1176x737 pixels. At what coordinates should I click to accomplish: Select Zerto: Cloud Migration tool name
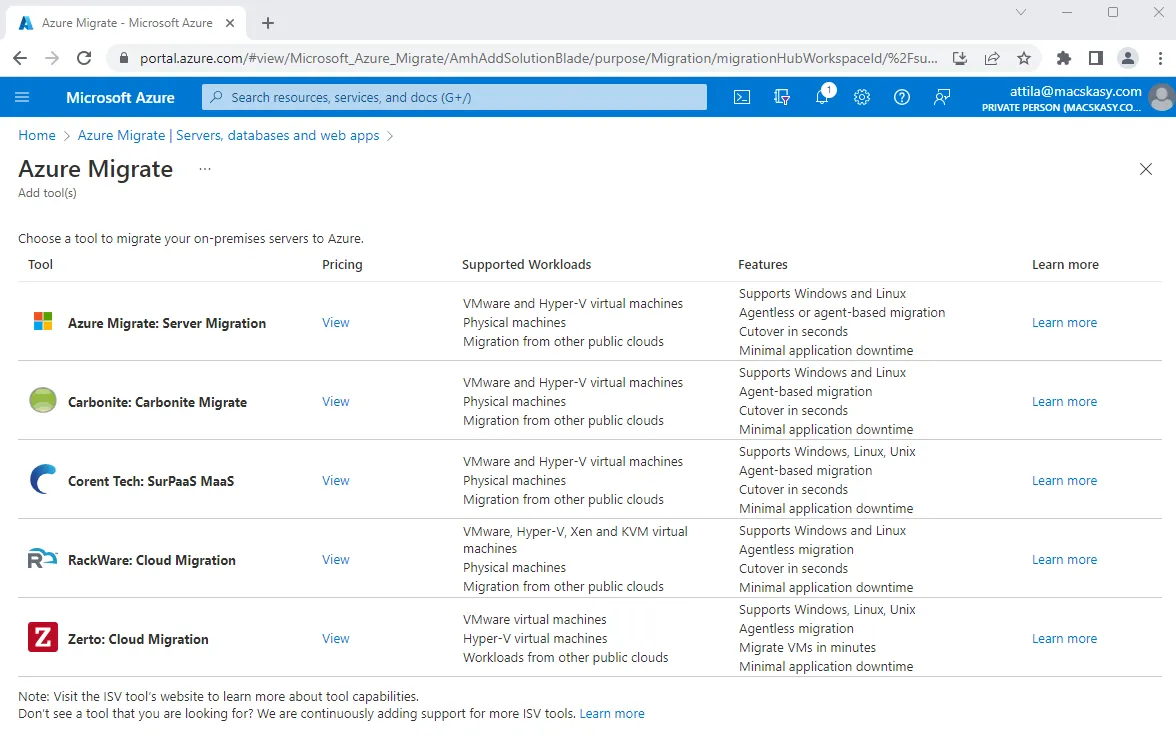coord(138,640)
